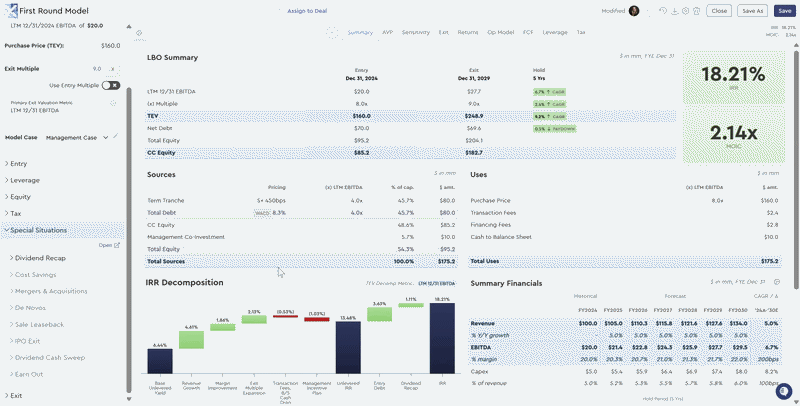Viewport: 800px width, 406px height.
Task: Expand De Novos item
Action: (x=28, y=308)
